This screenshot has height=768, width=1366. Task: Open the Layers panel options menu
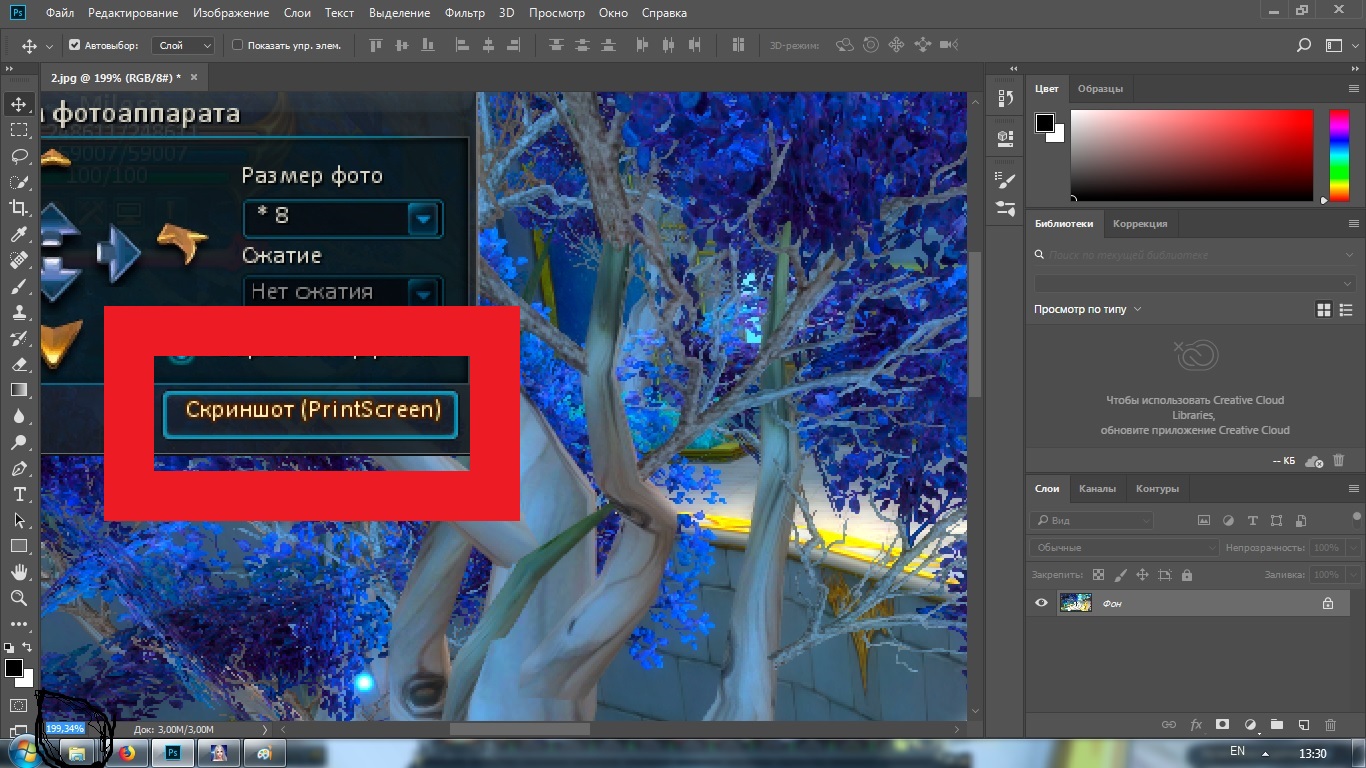[x=1354, y=489]
